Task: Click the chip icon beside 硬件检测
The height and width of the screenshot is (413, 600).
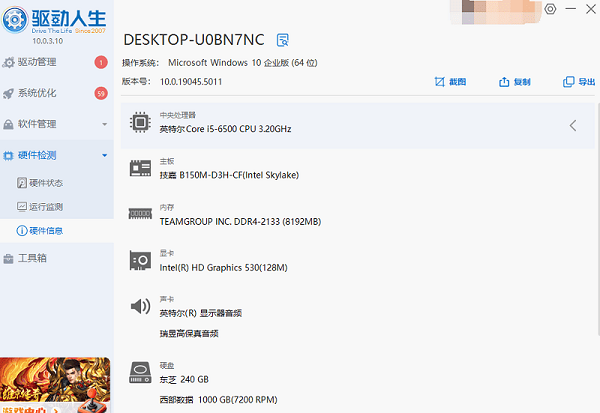Action: pos(8,156)
